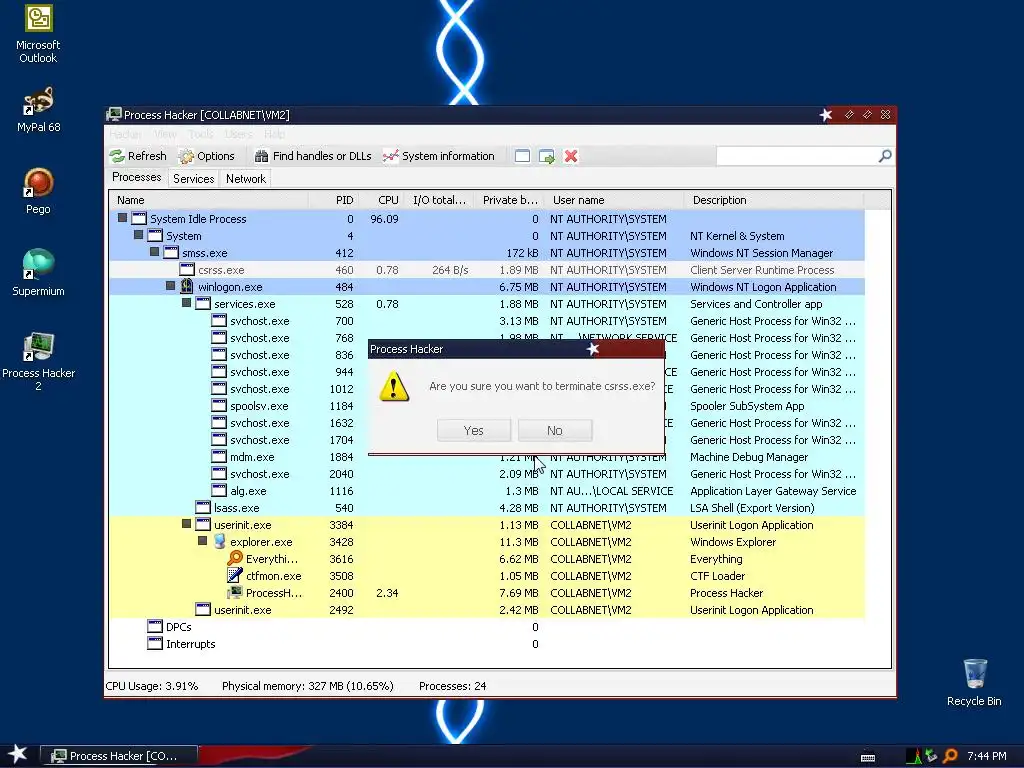The width and height of the screenshot is (1024, 768).
Task: Open the Pego desktop icon
Action: click(38, 191)
